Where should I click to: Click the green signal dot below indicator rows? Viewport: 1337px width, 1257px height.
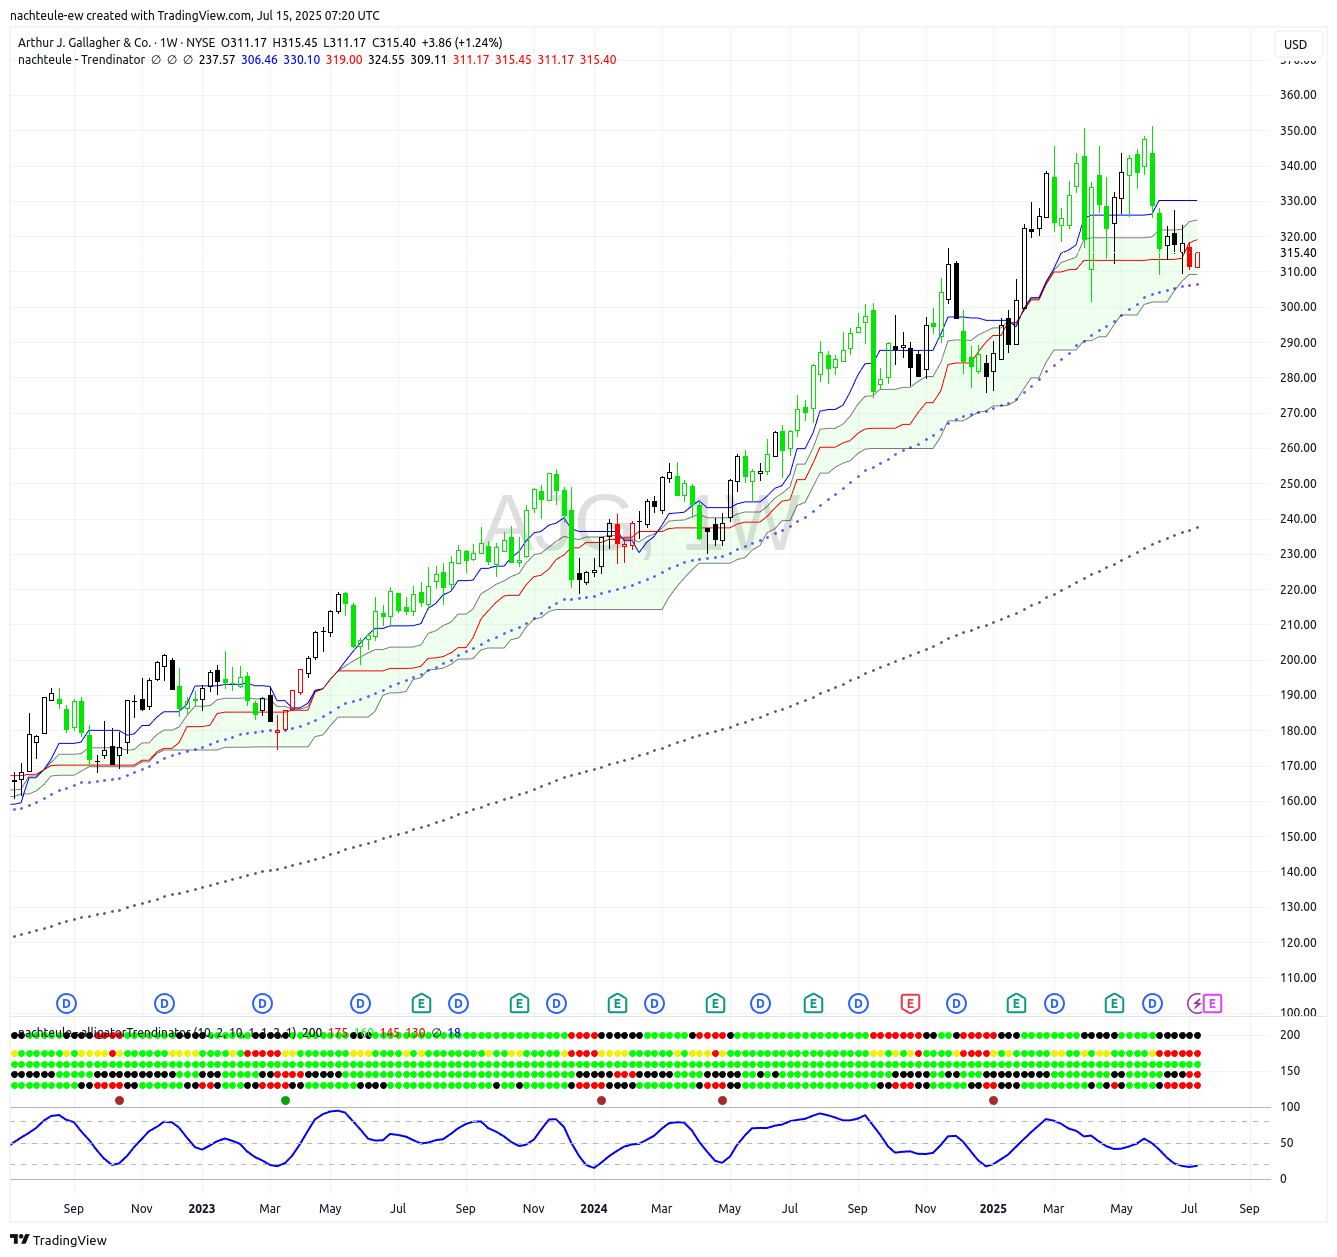pyautogui.click(x=286, y=1100)
